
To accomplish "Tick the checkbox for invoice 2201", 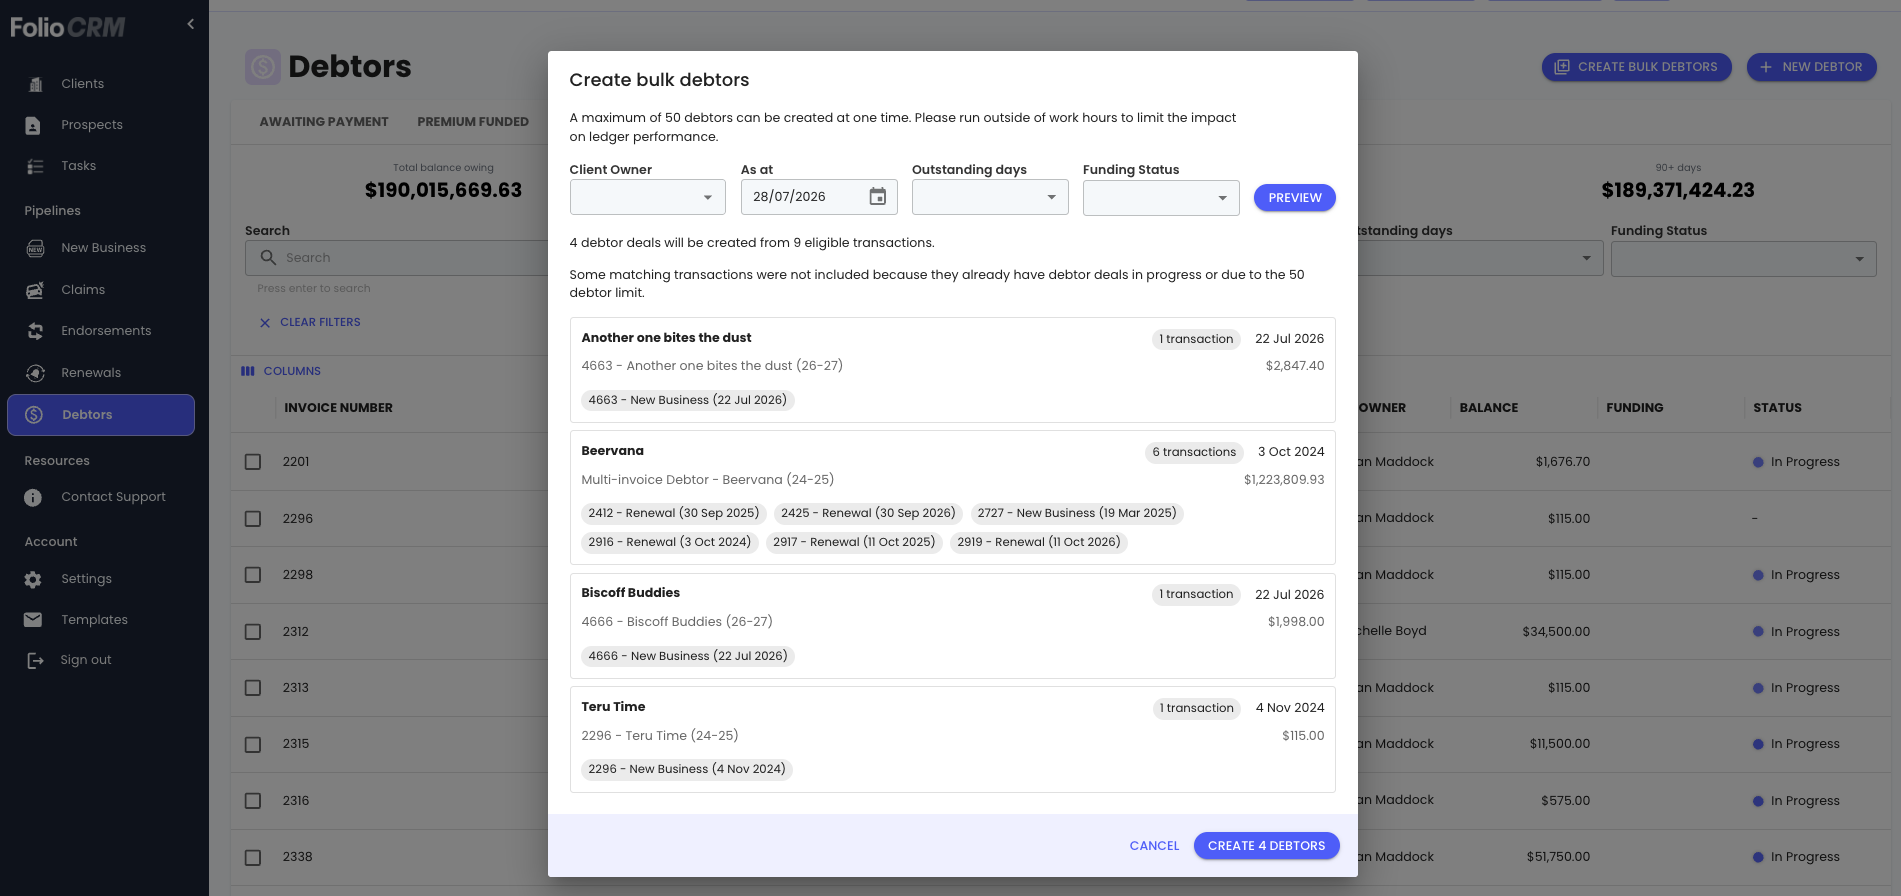I will (253, 462).
